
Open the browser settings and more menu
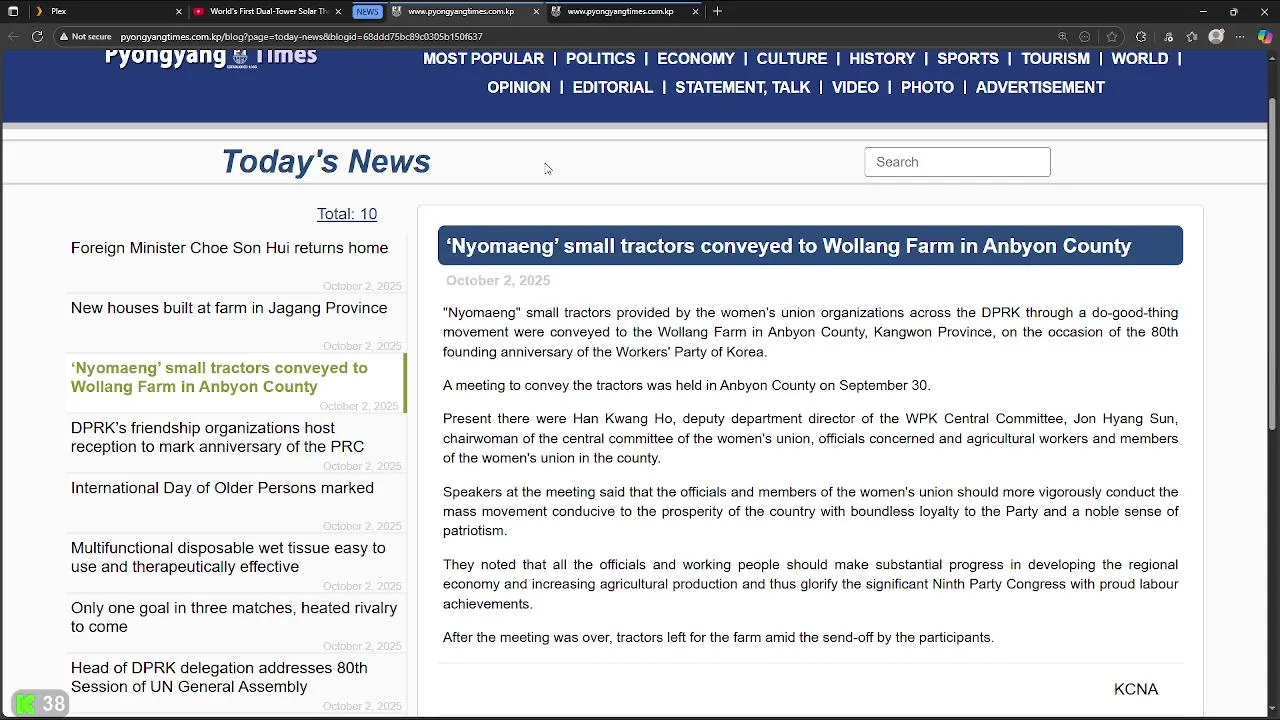pyautogui.click(x=1240, y=37)
